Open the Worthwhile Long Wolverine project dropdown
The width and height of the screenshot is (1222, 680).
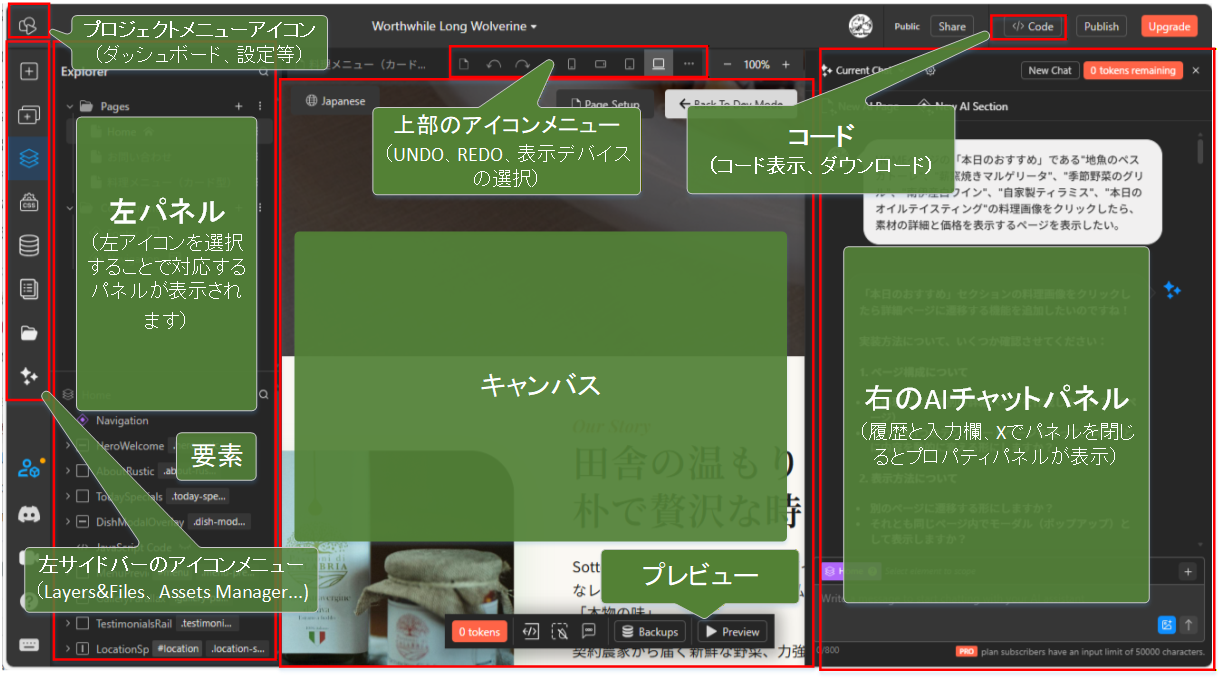click(x=456, y=28)
